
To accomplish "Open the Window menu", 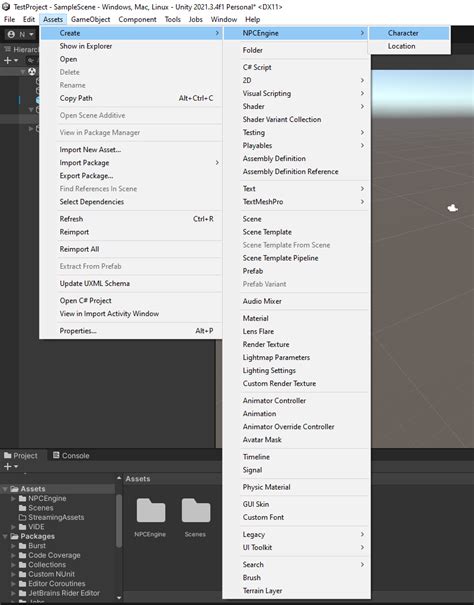I will (223, 19).
